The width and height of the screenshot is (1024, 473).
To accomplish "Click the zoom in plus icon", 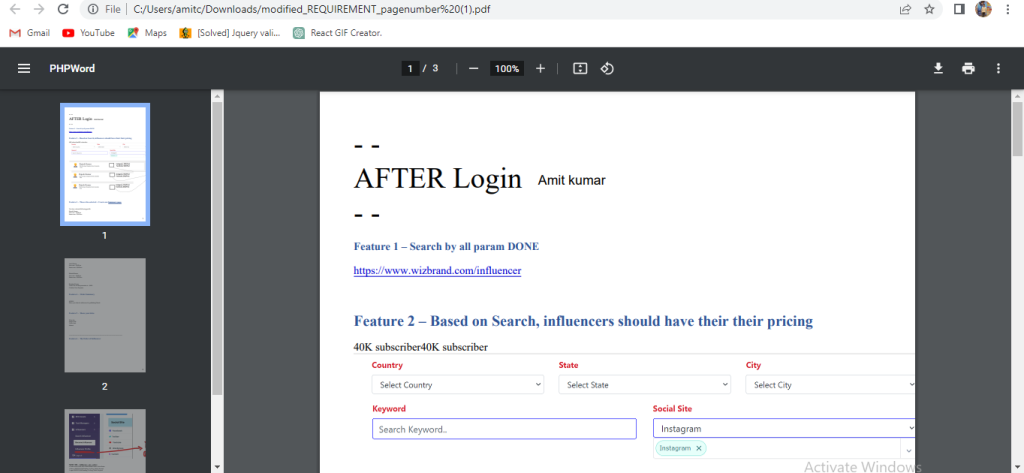I will click(540, 69).
